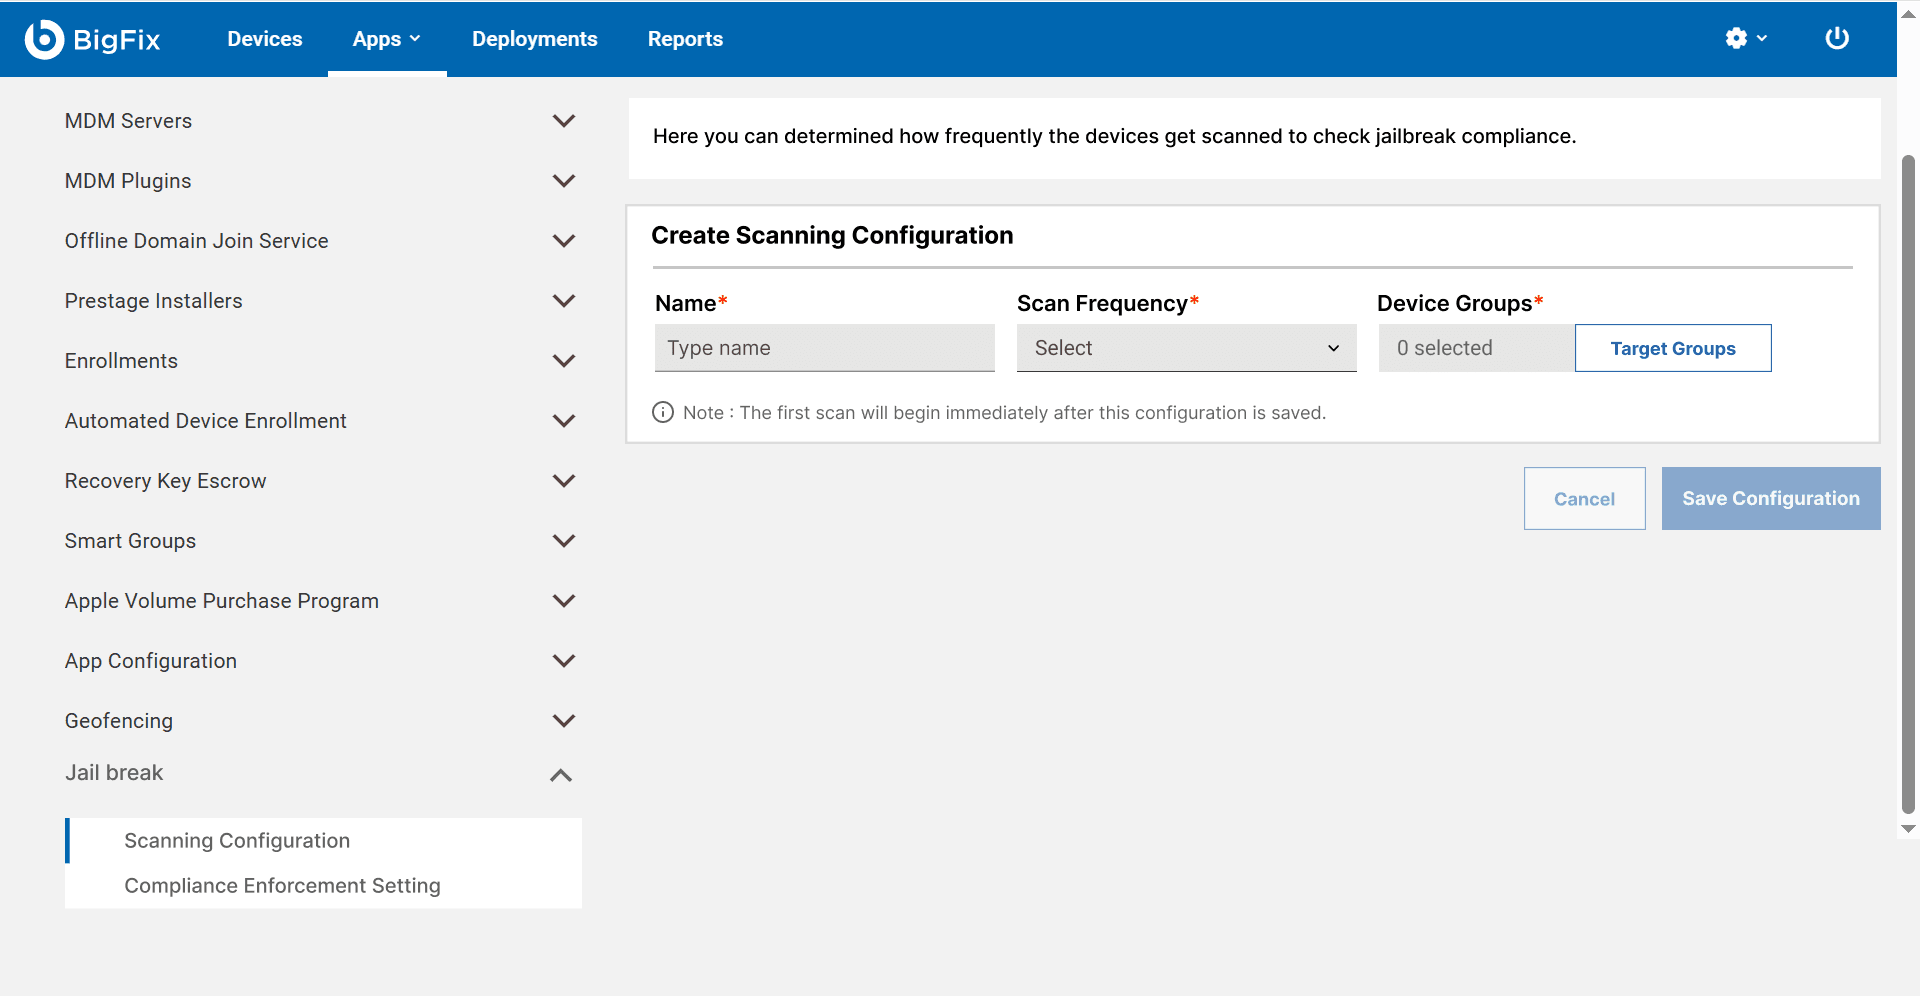
Task: Open the Reports page
Action: click(685, 39)
